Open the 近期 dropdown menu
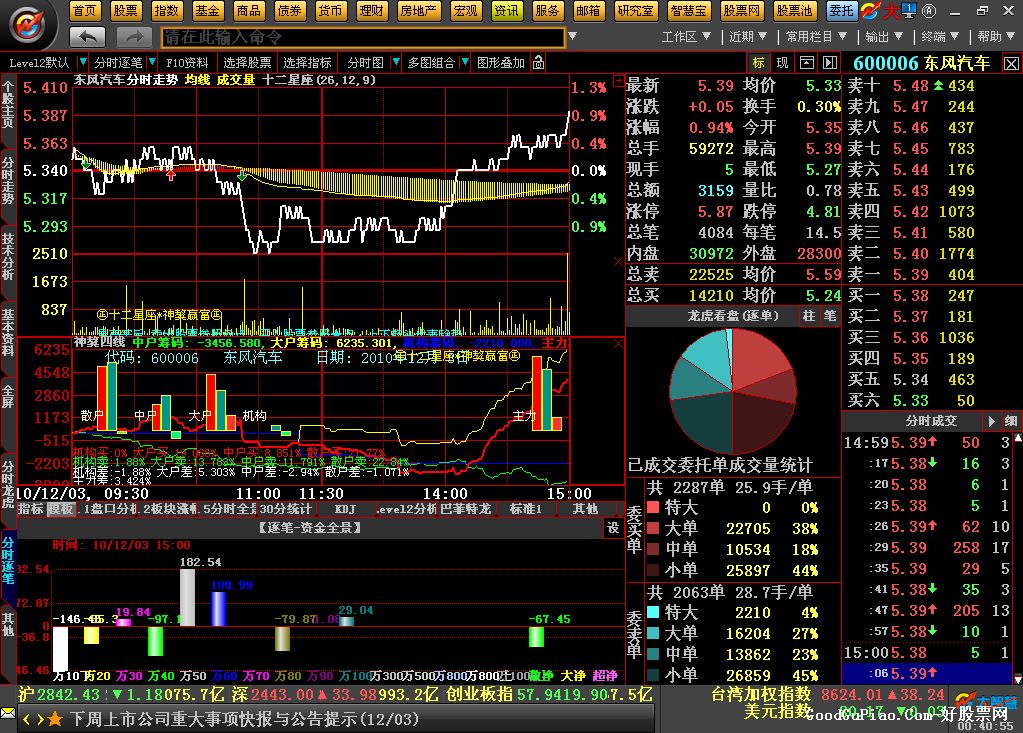The width and height of the screenshot is (1023, 733). click(748, 37)
